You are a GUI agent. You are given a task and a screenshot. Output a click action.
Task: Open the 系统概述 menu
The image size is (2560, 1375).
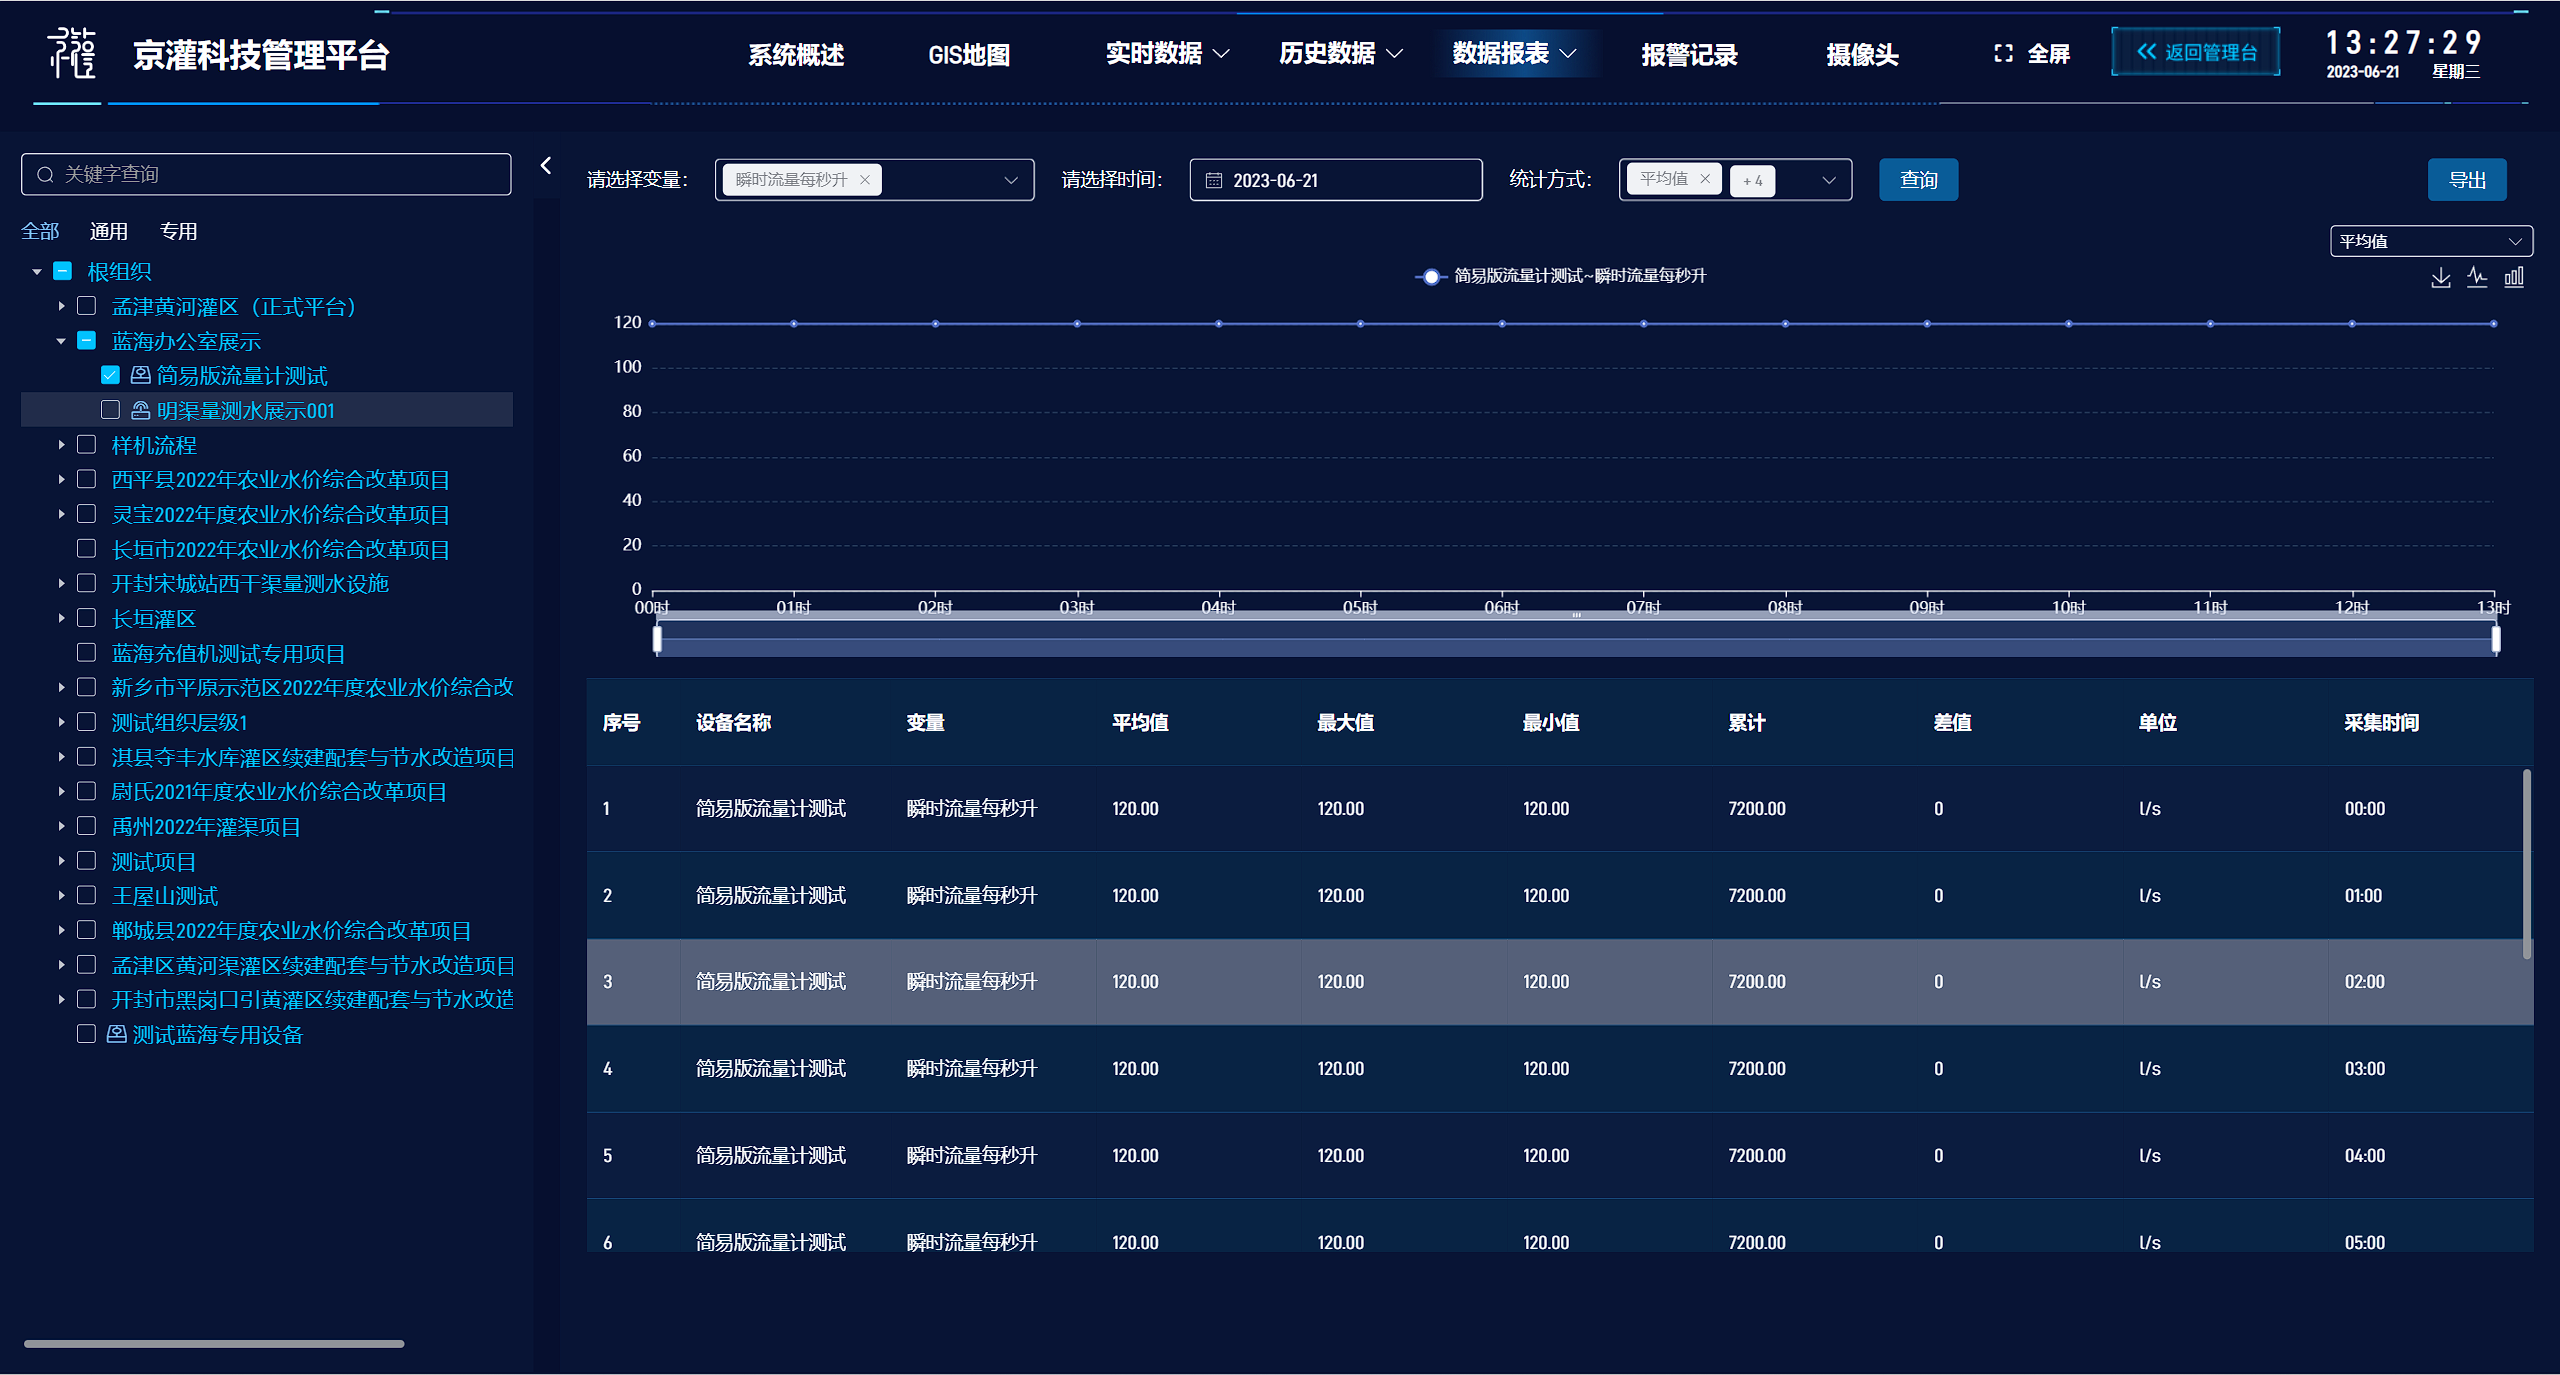pos(796,54)
